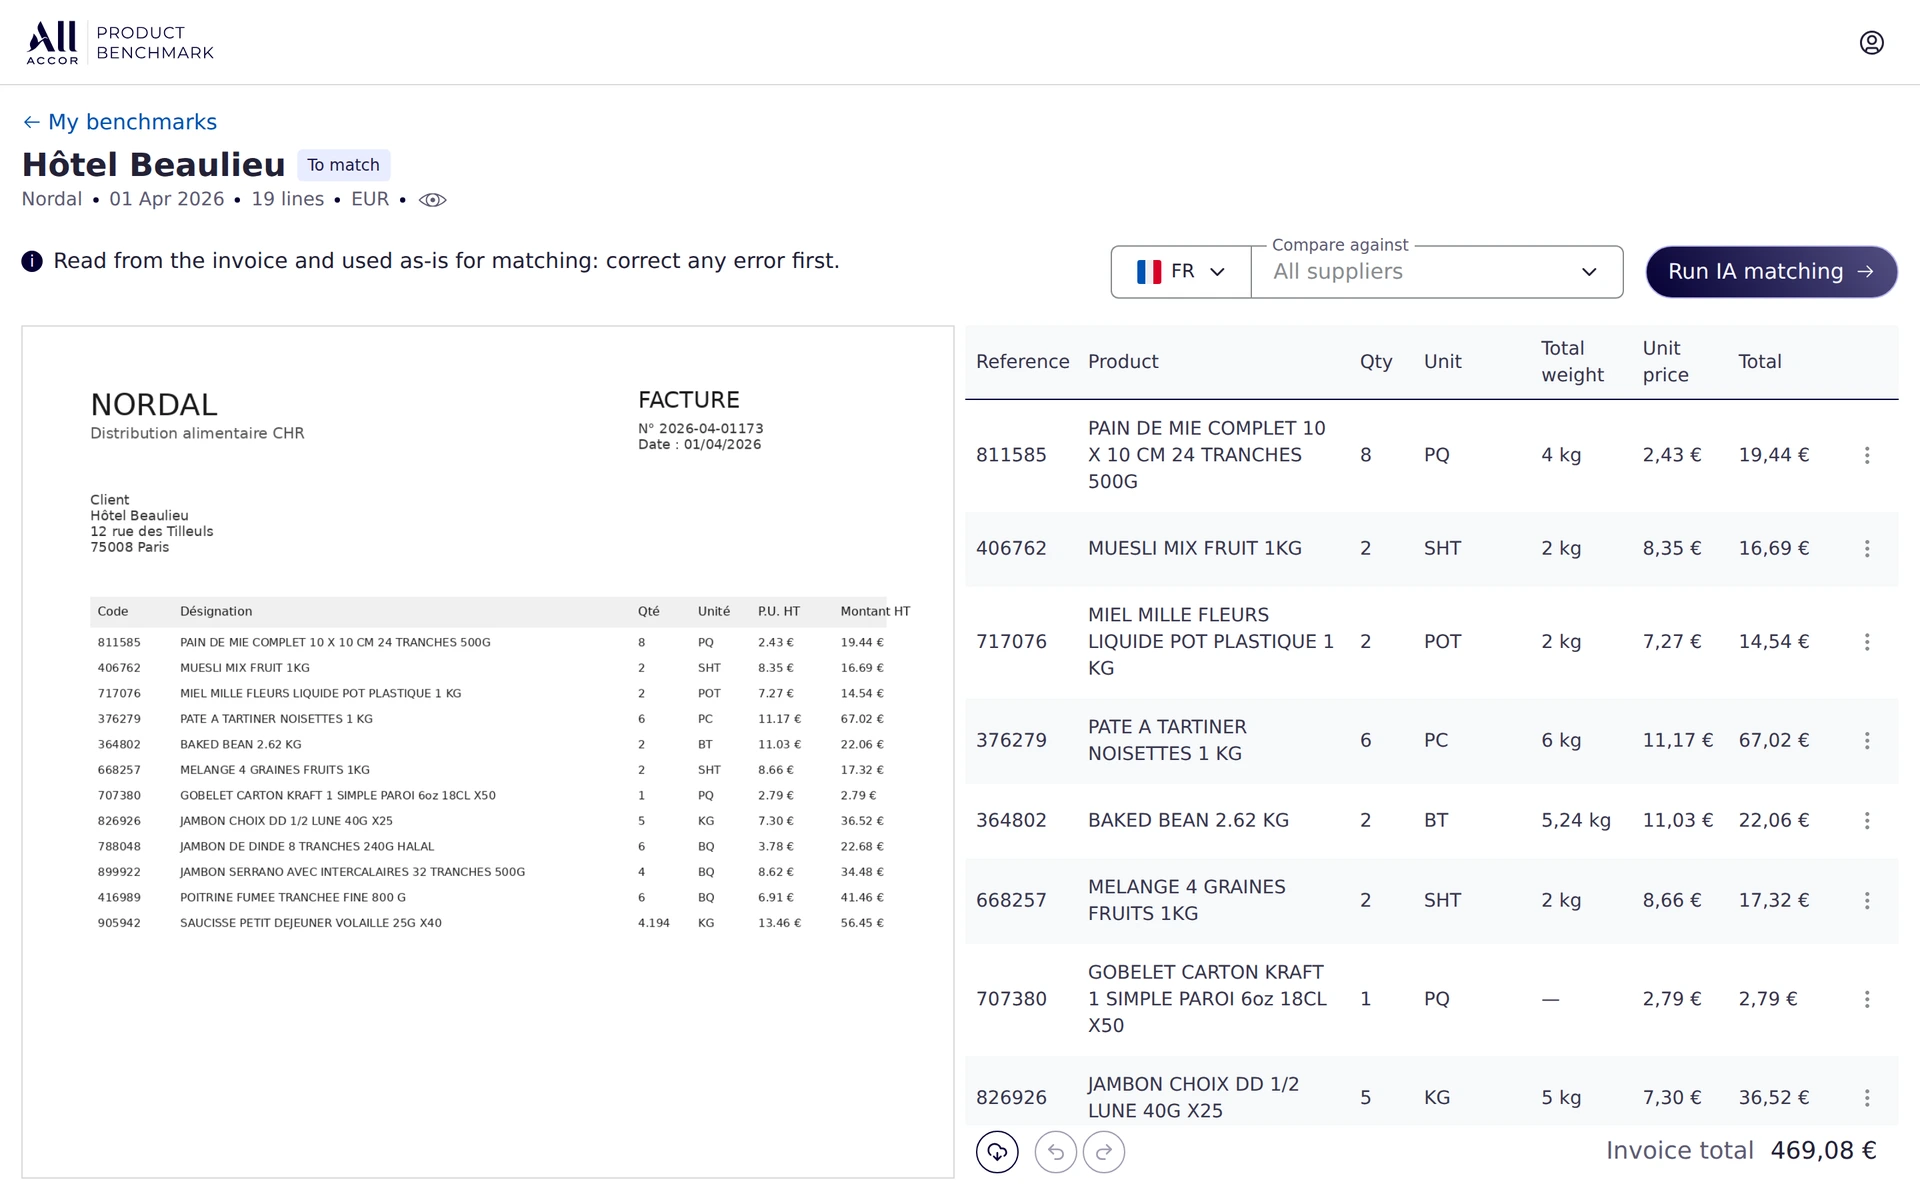Click SAUCISSE PETIT DEJEUNER line on invoice
This screenshot has width=1920, height=1200.
310,923
